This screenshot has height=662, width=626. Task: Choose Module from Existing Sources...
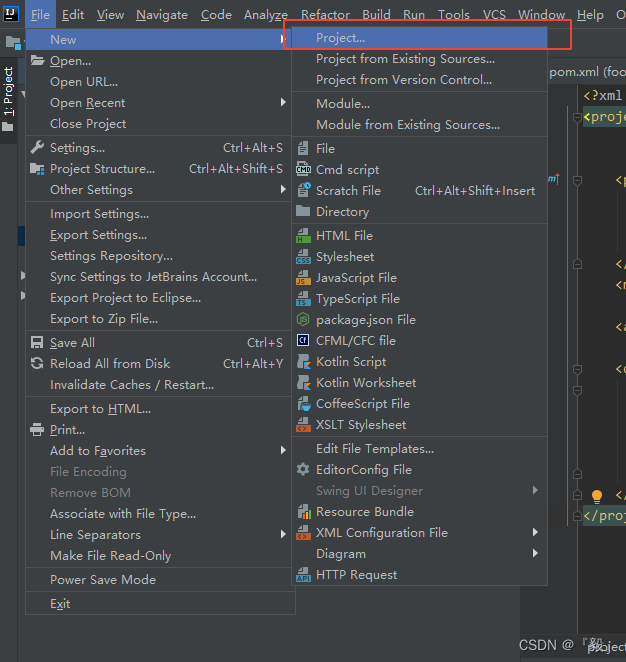pyautogui.click(x=420, y=125)
